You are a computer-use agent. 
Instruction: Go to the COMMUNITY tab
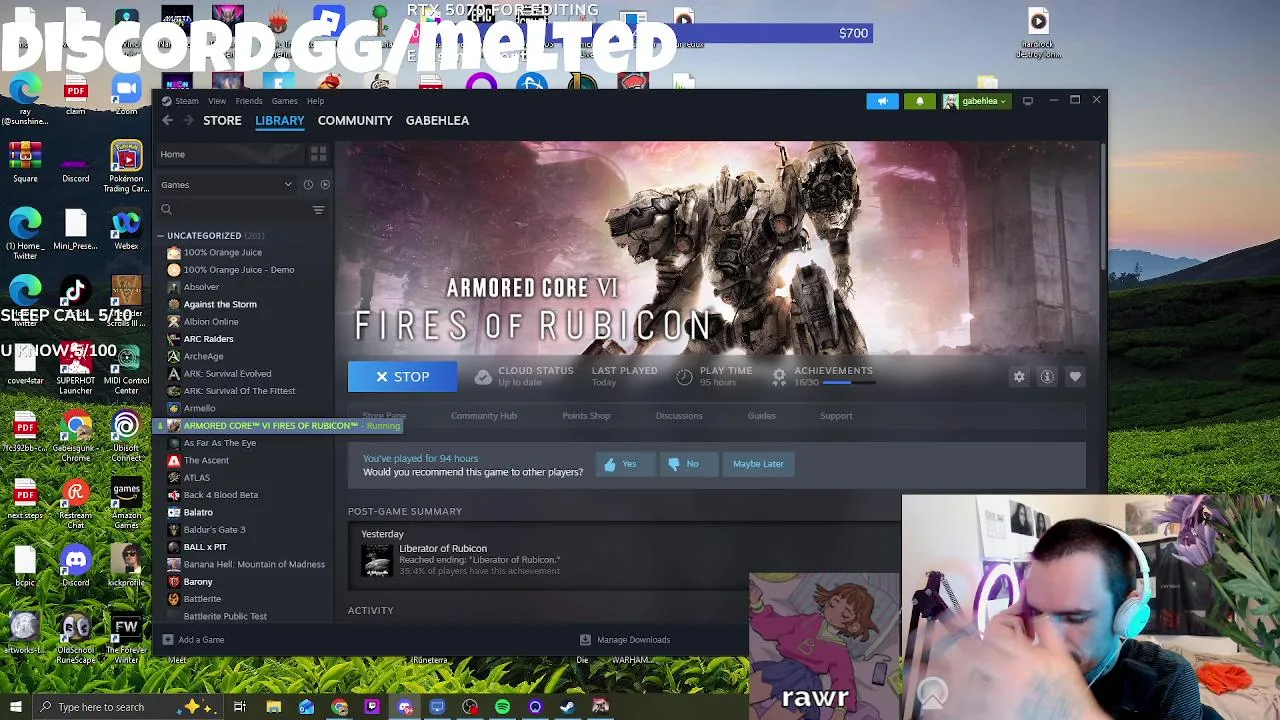pos(355,120)
